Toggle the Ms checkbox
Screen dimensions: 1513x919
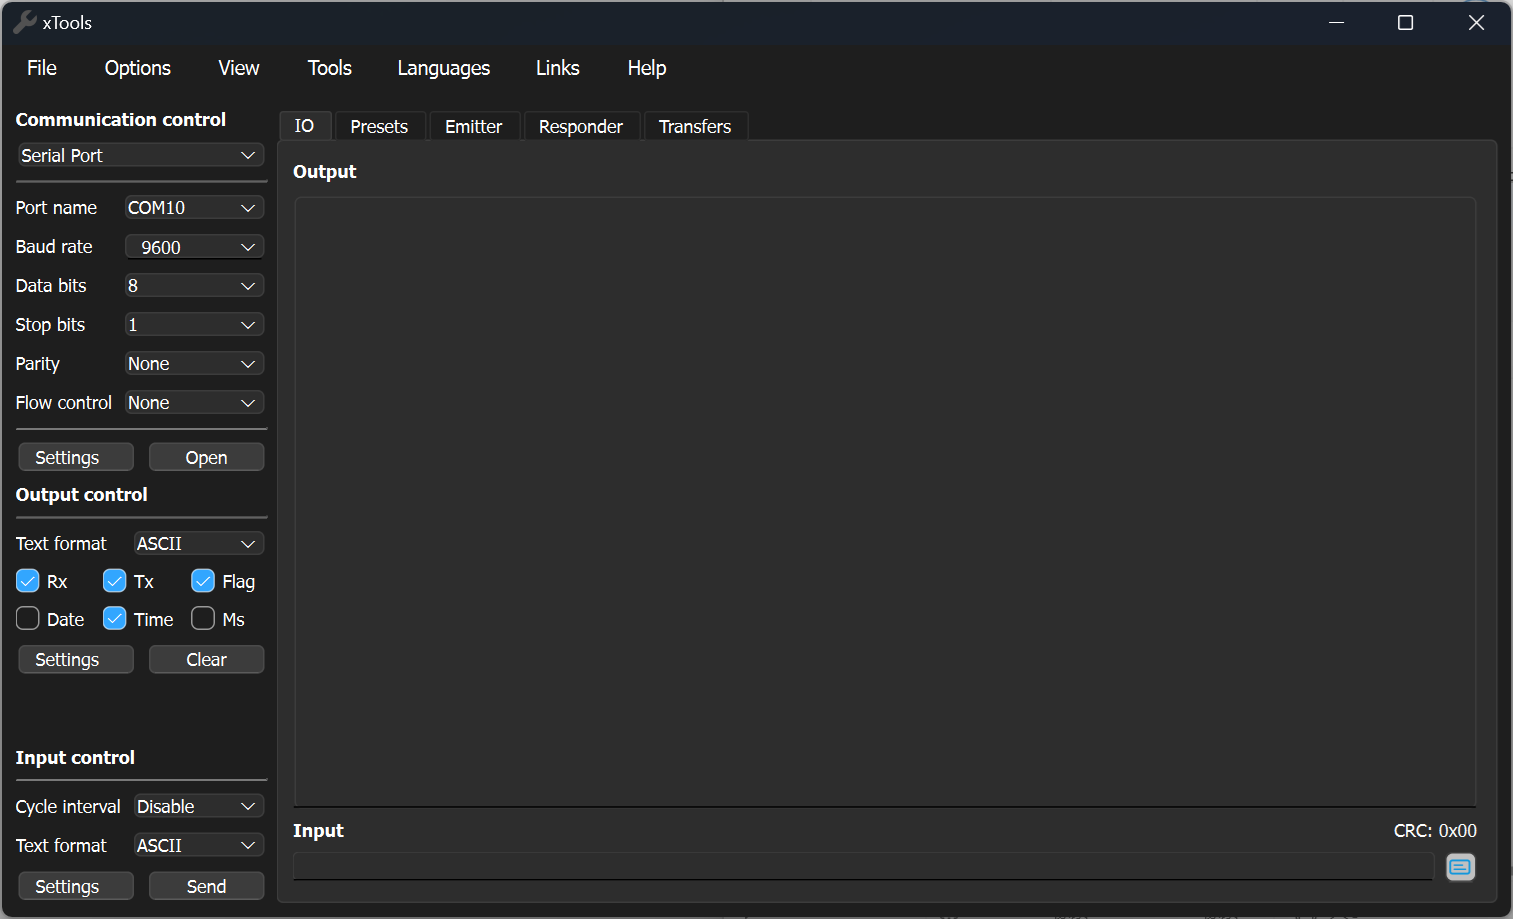click(x=203, y=619)
